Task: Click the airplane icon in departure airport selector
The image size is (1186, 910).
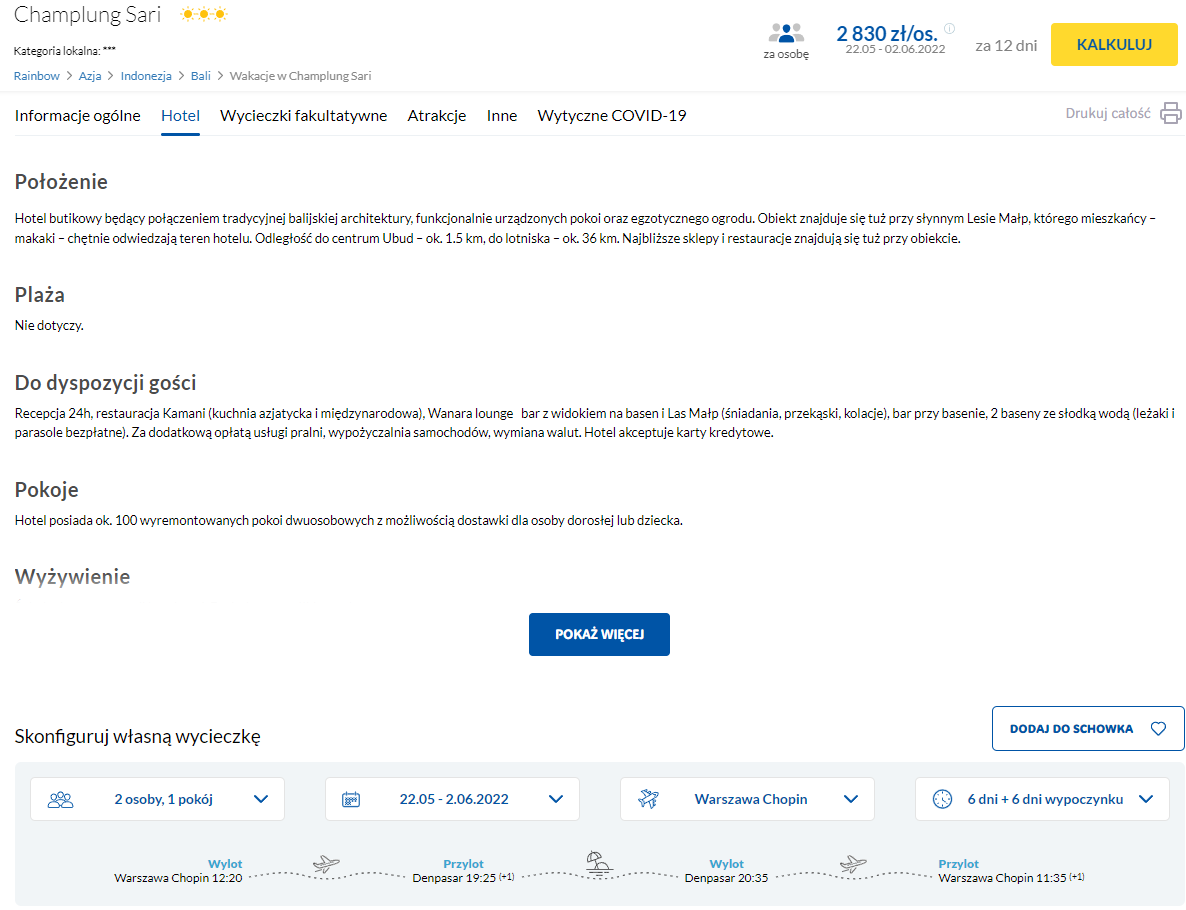Action: [648, 799]
